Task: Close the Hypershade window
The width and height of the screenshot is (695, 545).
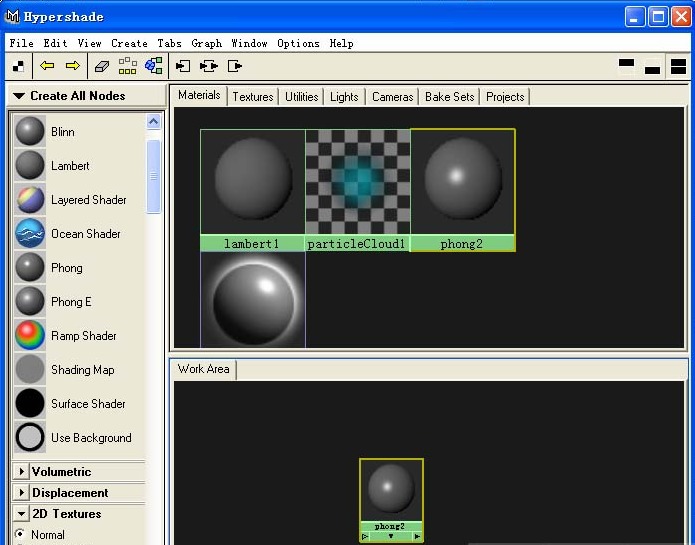Action: [681, 17]
